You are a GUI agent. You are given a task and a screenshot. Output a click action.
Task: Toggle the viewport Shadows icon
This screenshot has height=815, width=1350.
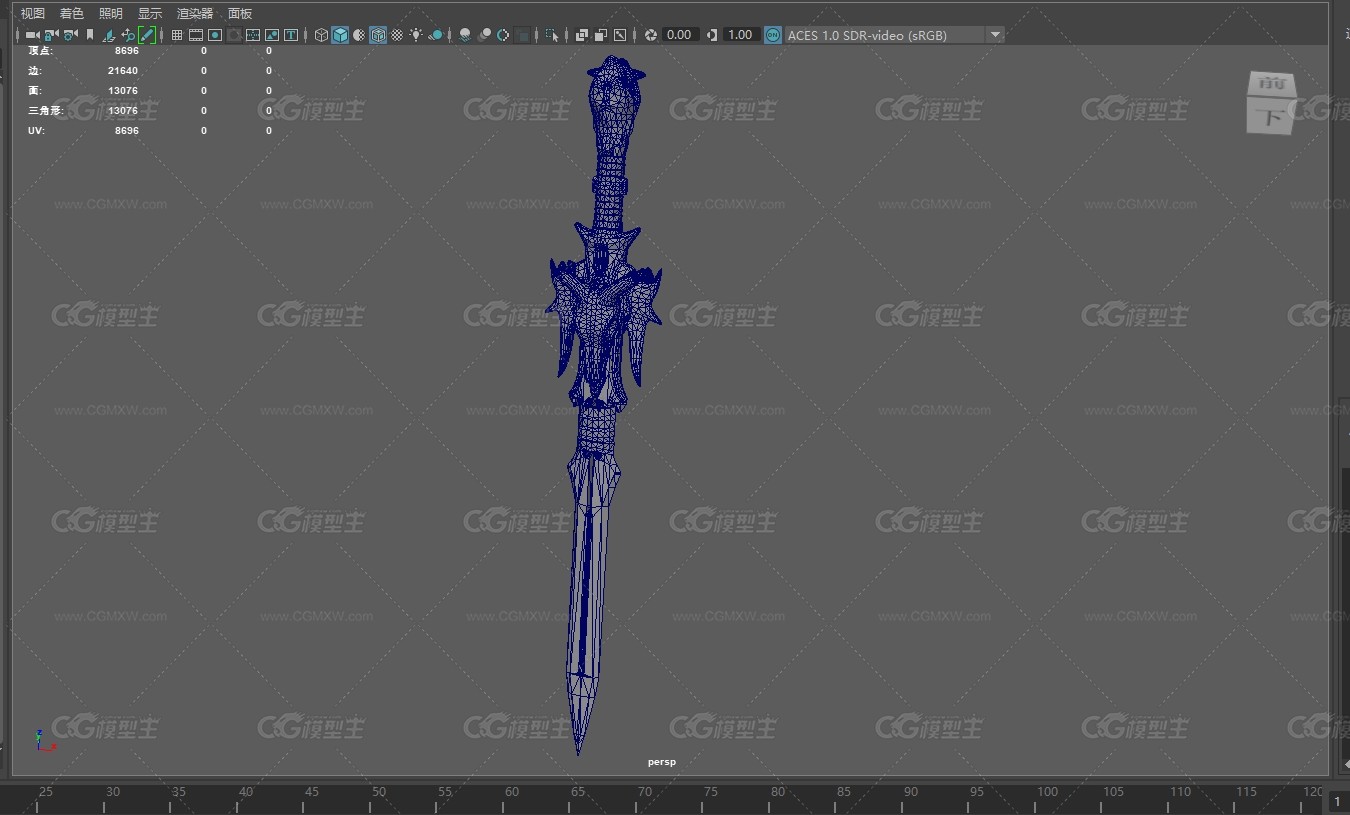coord(436,35)
